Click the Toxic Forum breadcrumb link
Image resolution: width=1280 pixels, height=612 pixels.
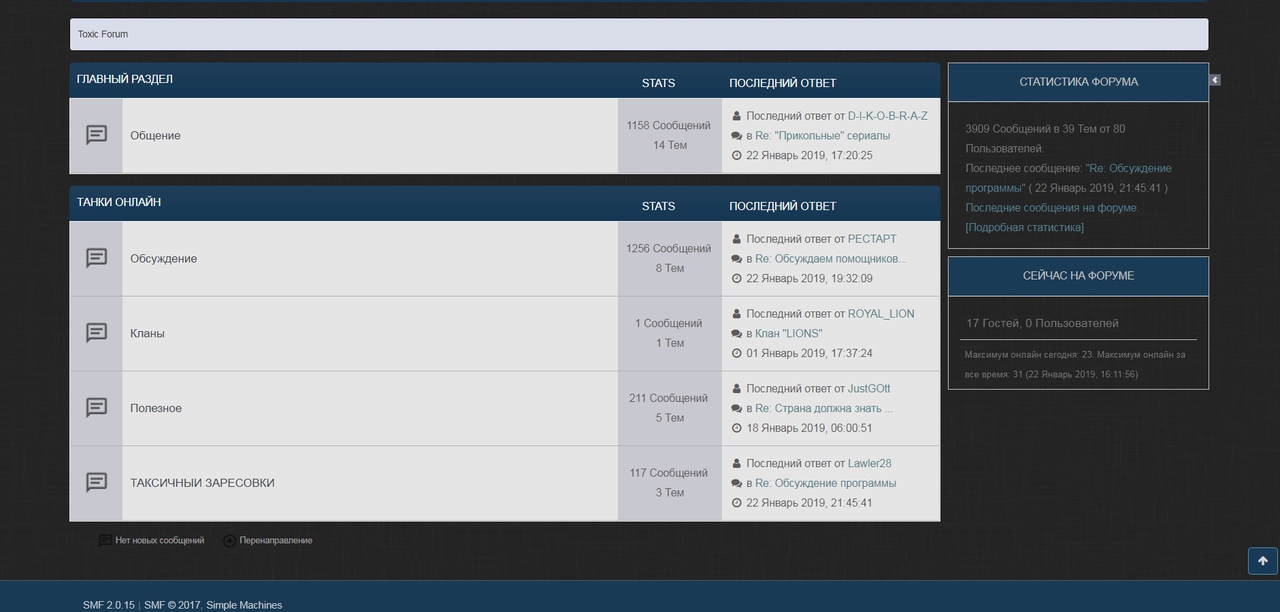[x=103, y=34]
